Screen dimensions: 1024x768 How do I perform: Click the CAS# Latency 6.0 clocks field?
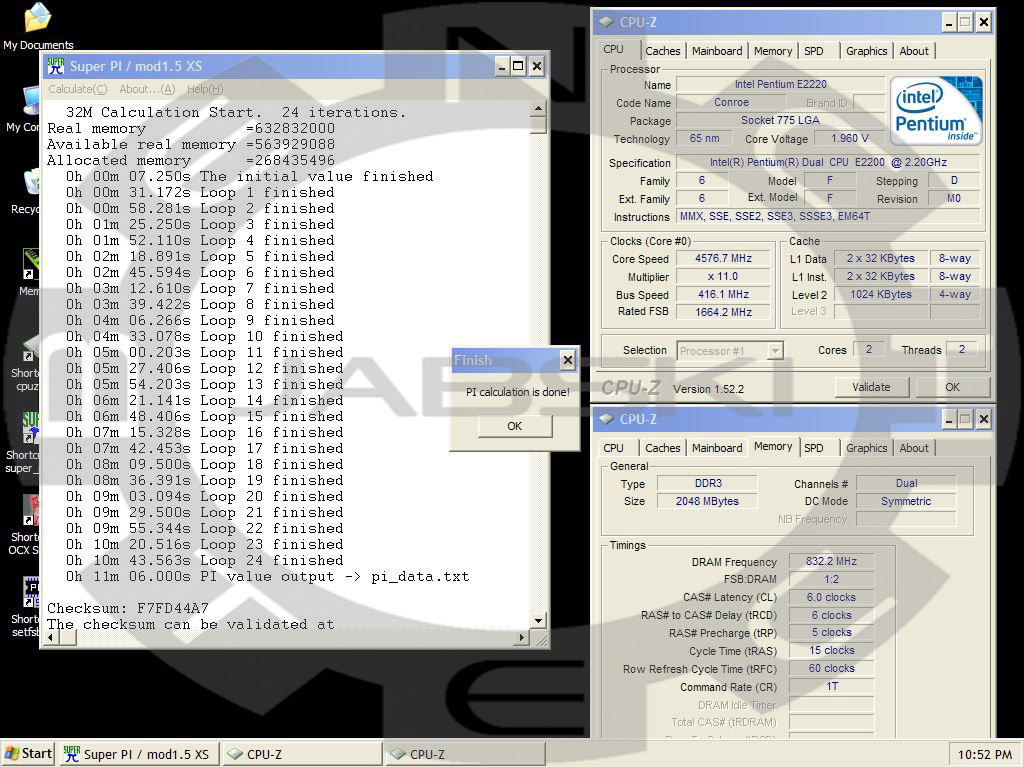click(x=831, y=597)
